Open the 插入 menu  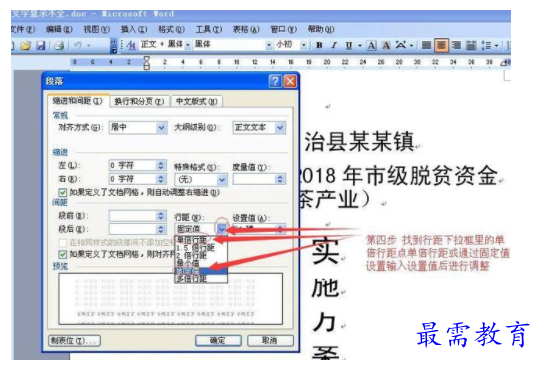point(134,29)
